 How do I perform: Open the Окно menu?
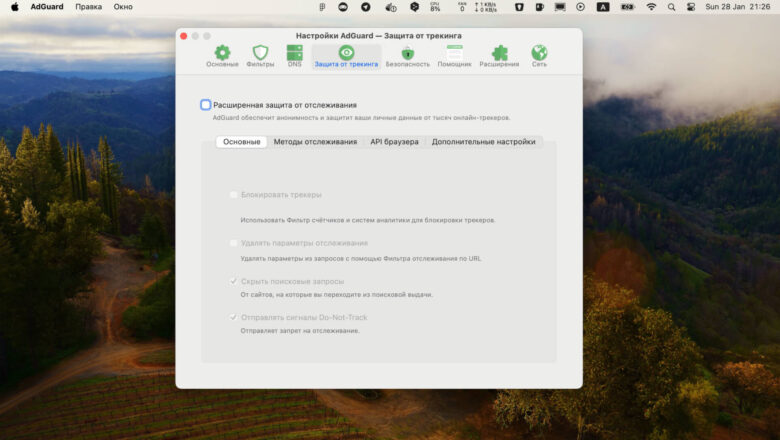[x=123, y=7]
